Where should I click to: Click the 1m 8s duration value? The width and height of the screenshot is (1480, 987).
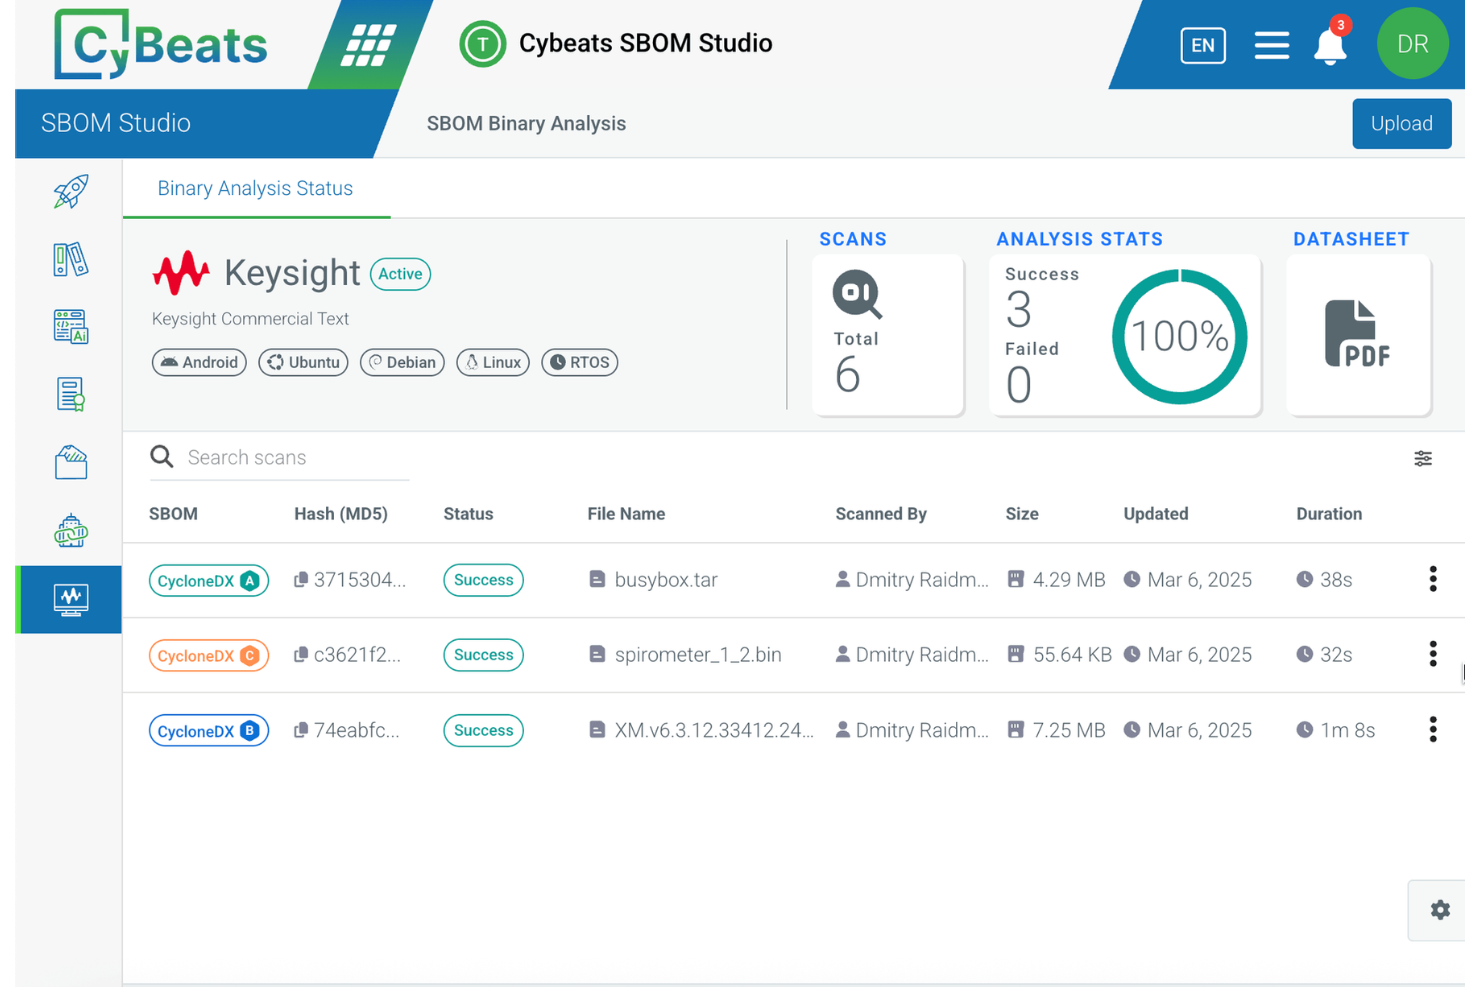tap(1348, 730)
